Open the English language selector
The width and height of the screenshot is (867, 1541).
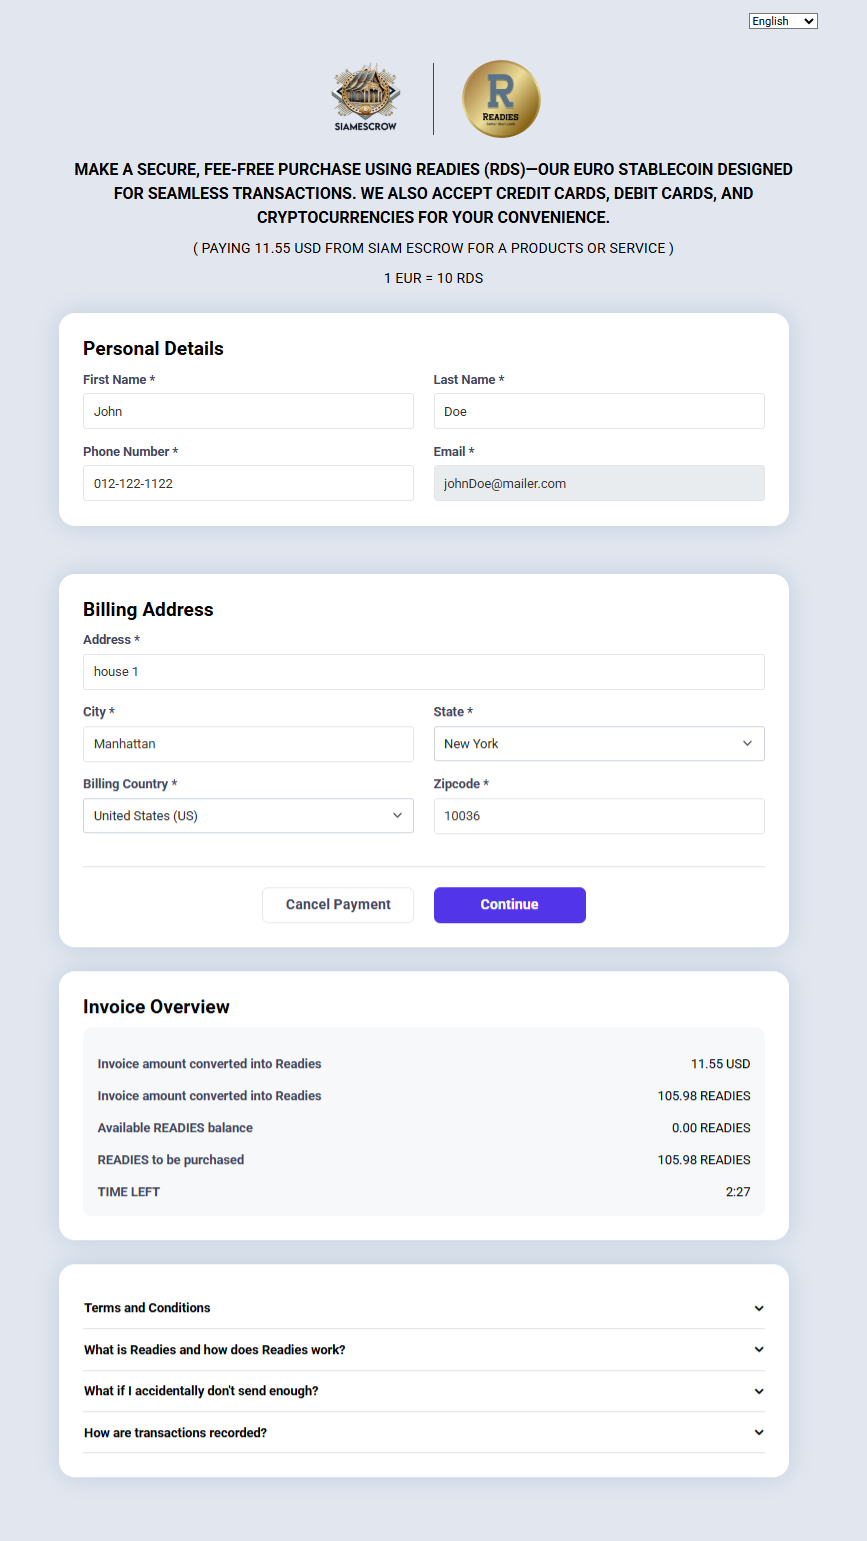click(783, 21)
